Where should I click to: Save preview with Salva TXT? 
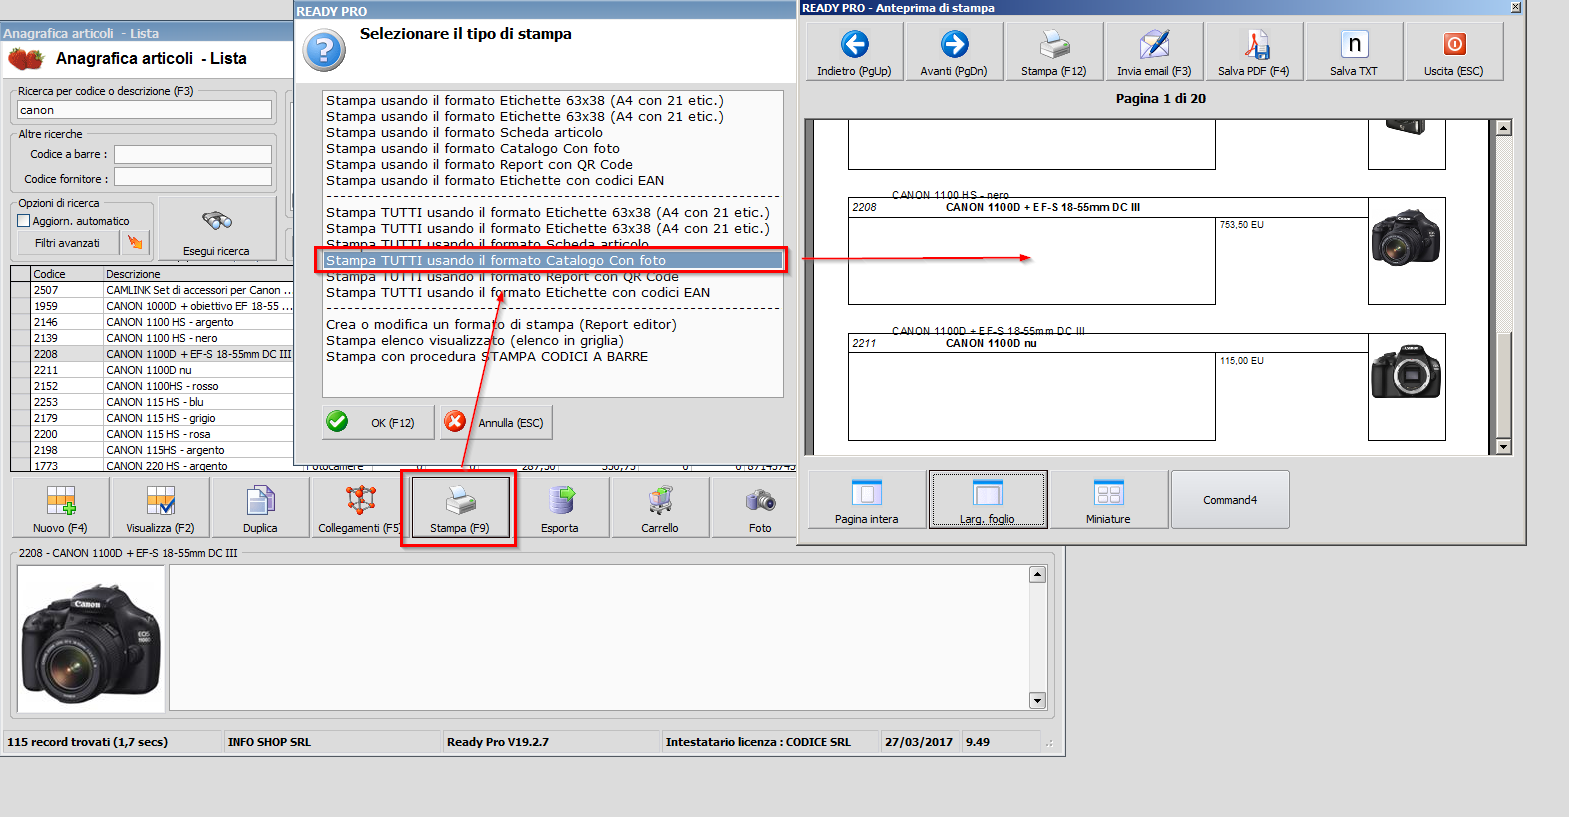tap(1354, 52)
